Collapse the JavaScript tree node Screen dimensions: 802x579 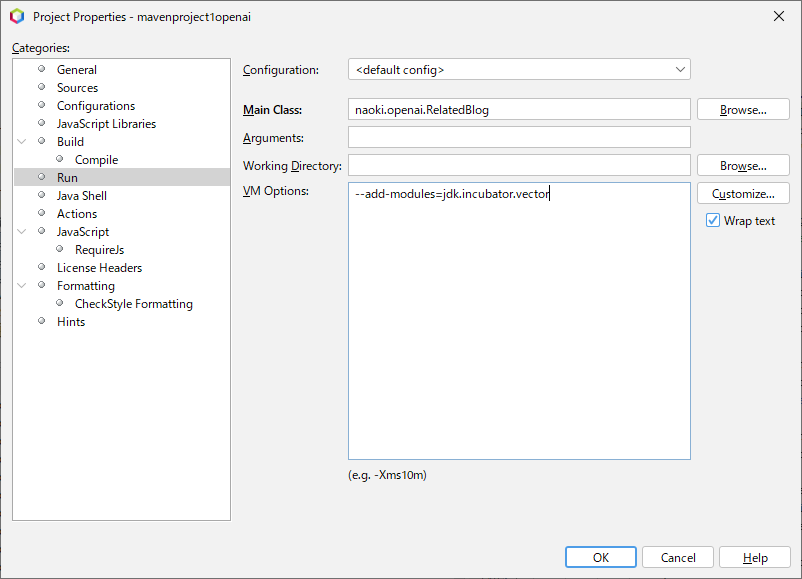tap(22, 231)
